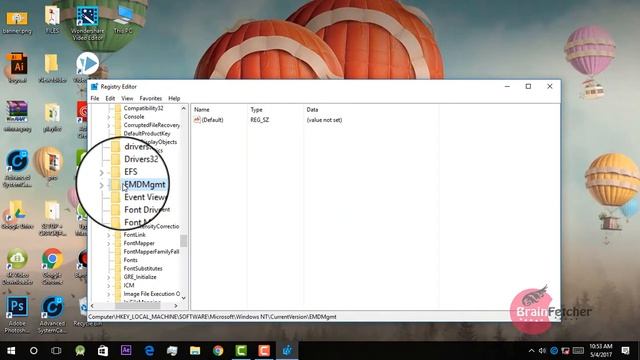The height and width of the screenshot is (360, 640).
Task: Open Chrome from the taskbar
Action: 218,351
